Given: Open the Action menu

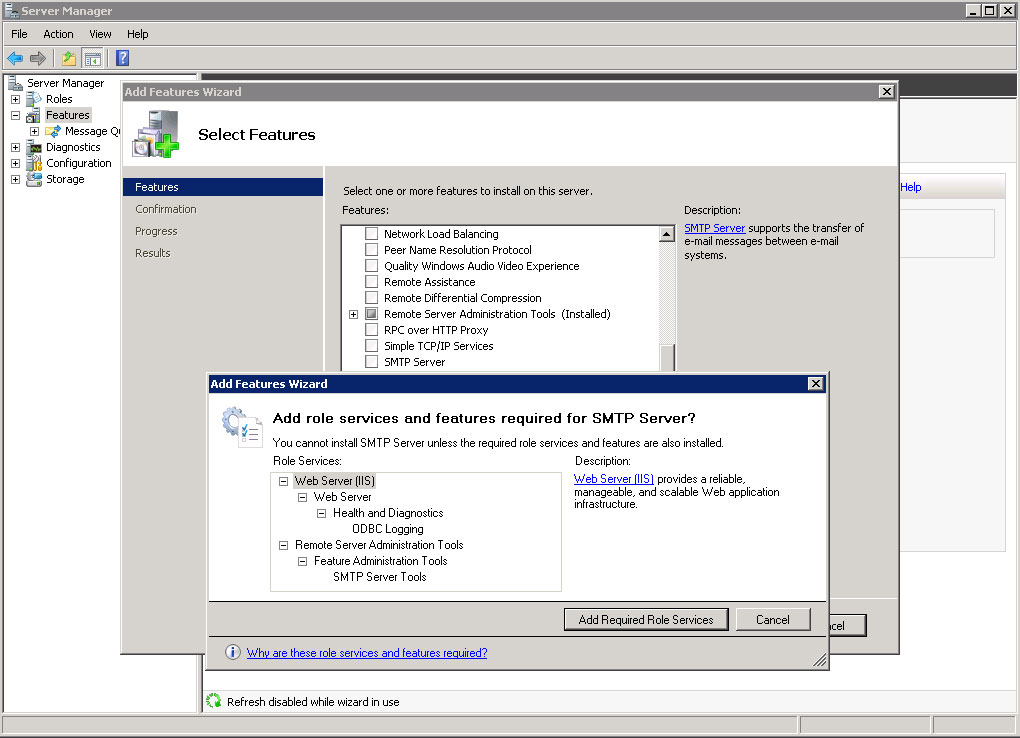Looking at the screenshot, I should (58, 34).
